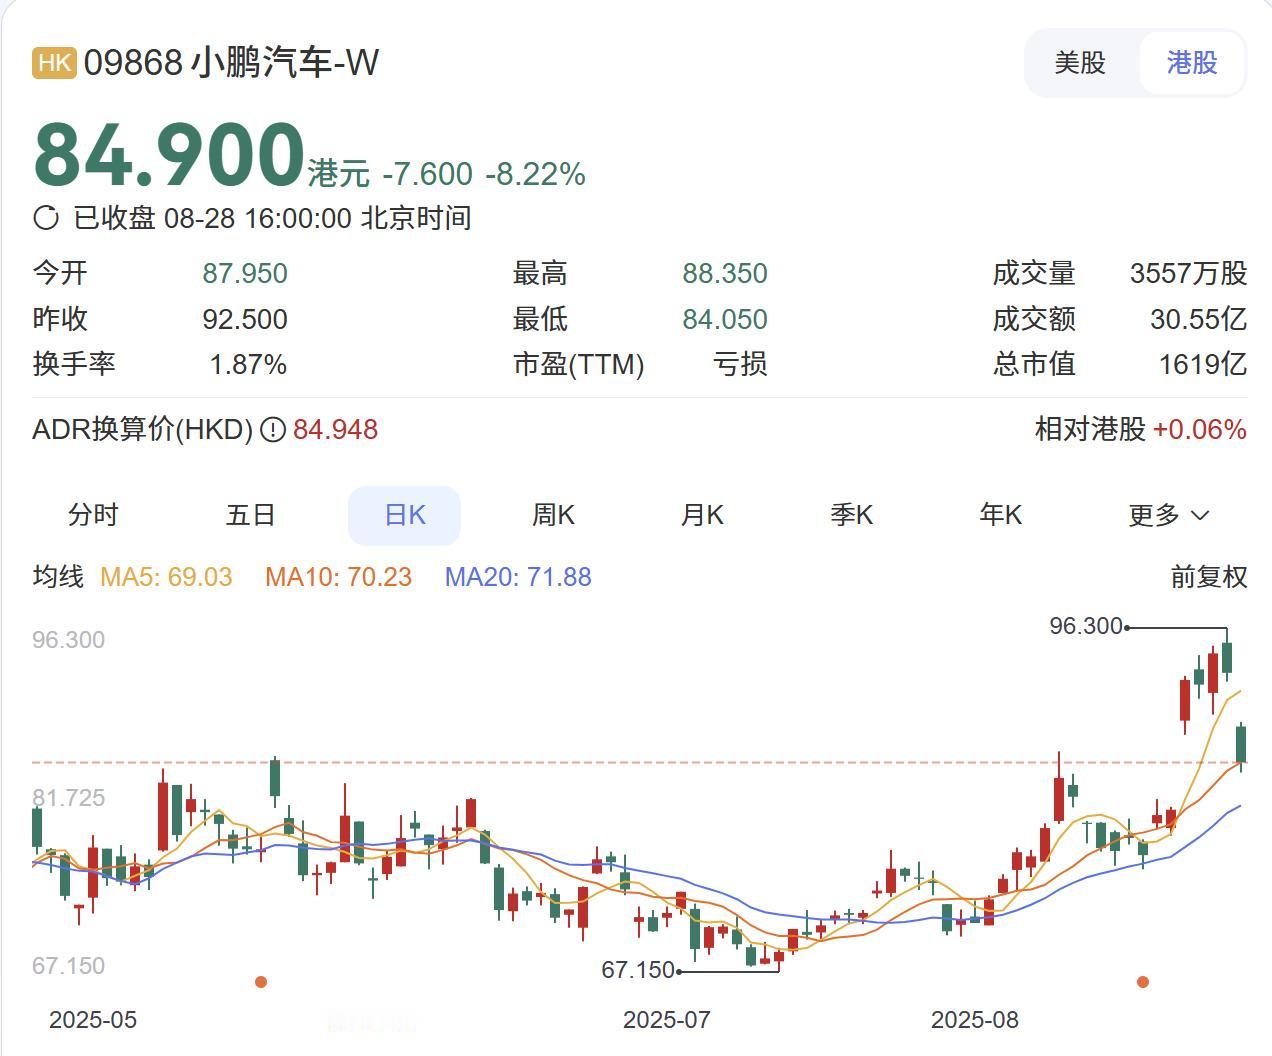Viewport: 1272px width, 1056px height.
Task: Click the MA10: 70.23 indicator label
Action: pos(338,577)
